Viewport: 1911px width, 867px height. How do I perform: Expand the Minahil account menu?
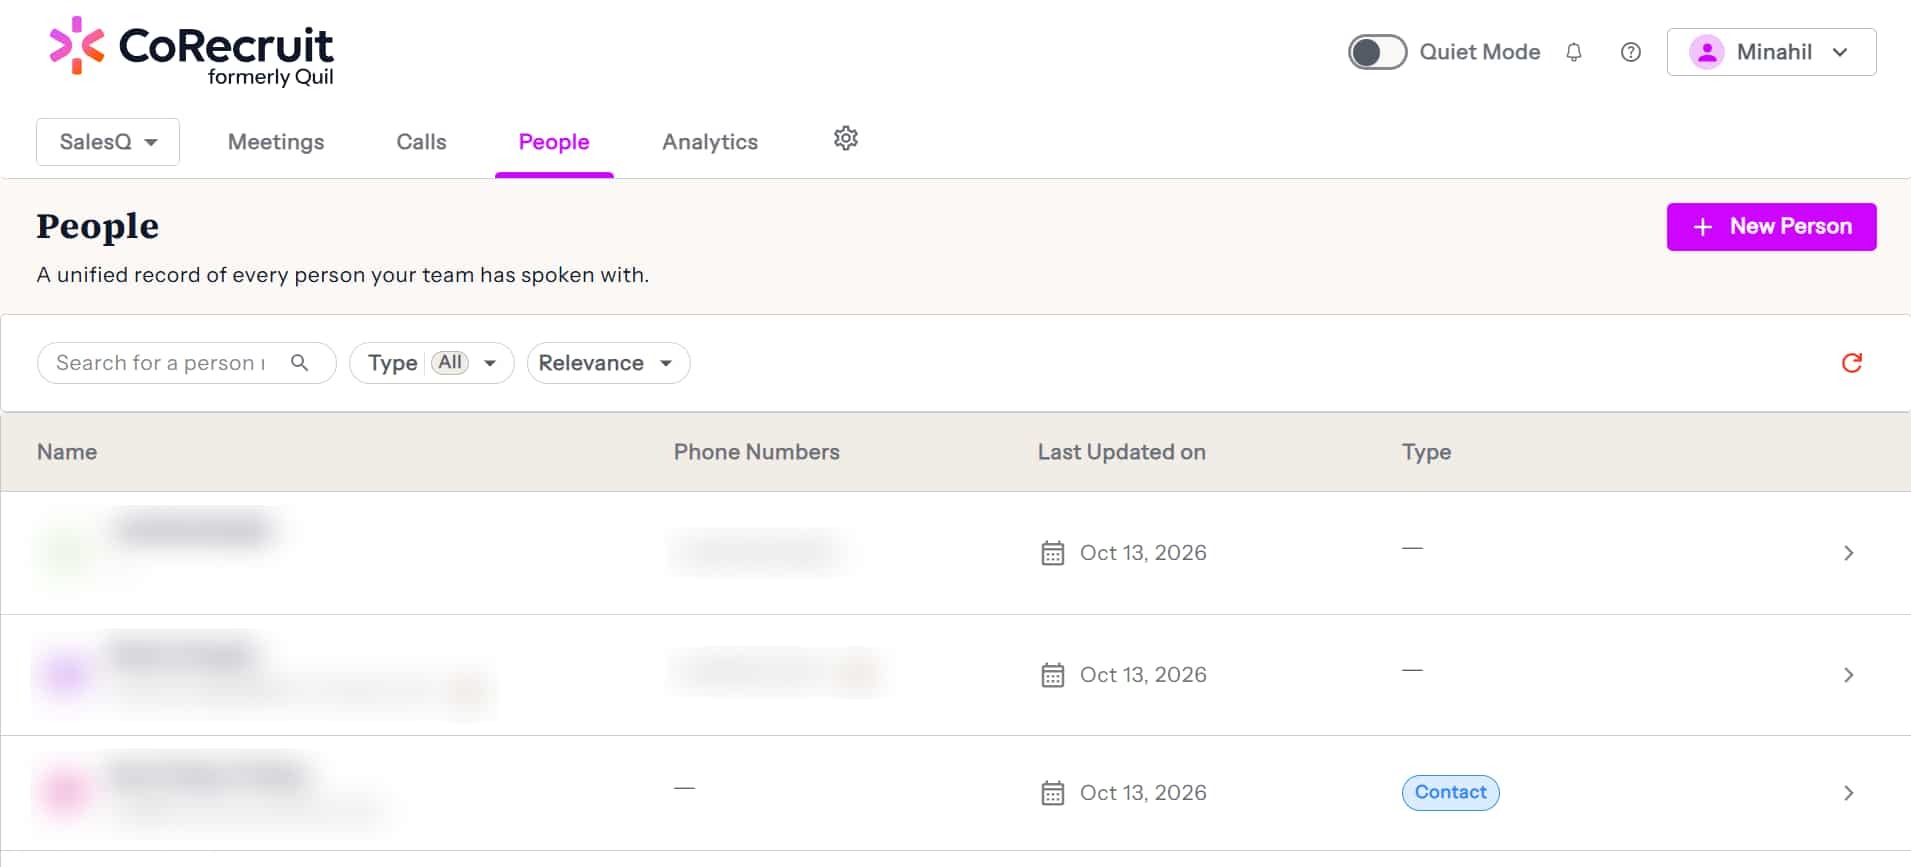click(1771, 52)
